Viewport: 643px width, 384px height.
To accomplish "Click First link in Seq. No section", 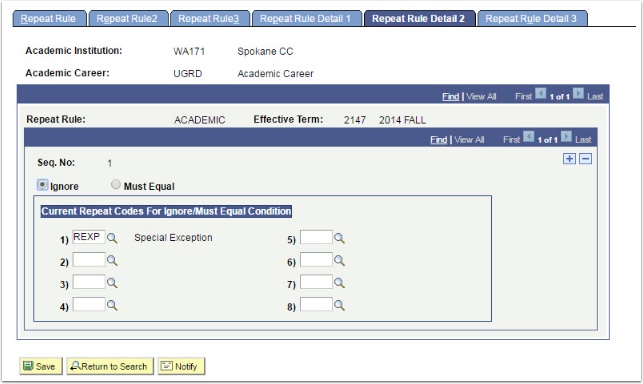I will tap(511, 139).
